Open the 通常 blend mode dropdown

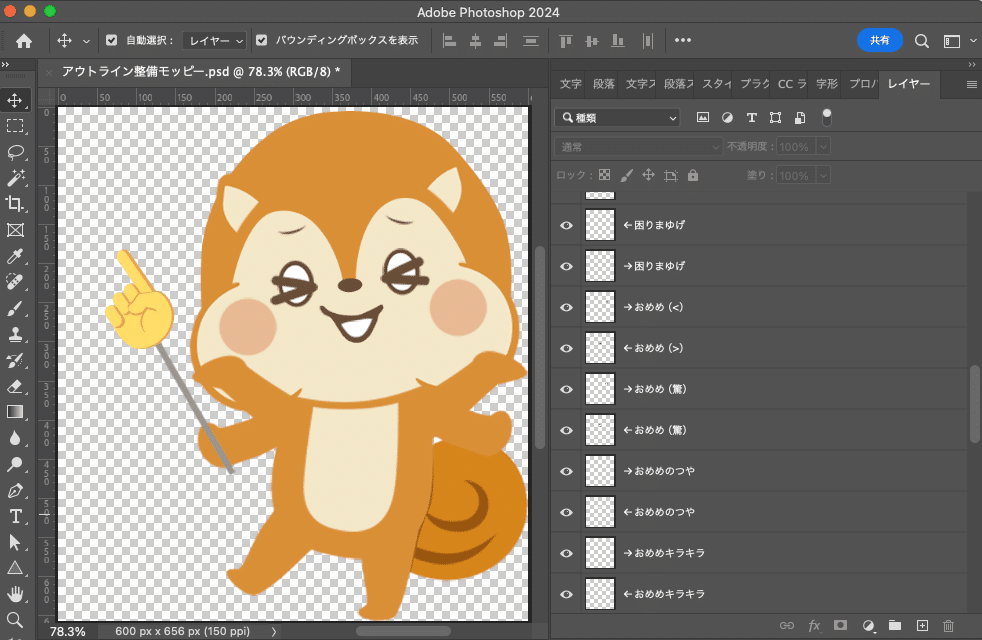pyautogui.click(x=638, y=147)
